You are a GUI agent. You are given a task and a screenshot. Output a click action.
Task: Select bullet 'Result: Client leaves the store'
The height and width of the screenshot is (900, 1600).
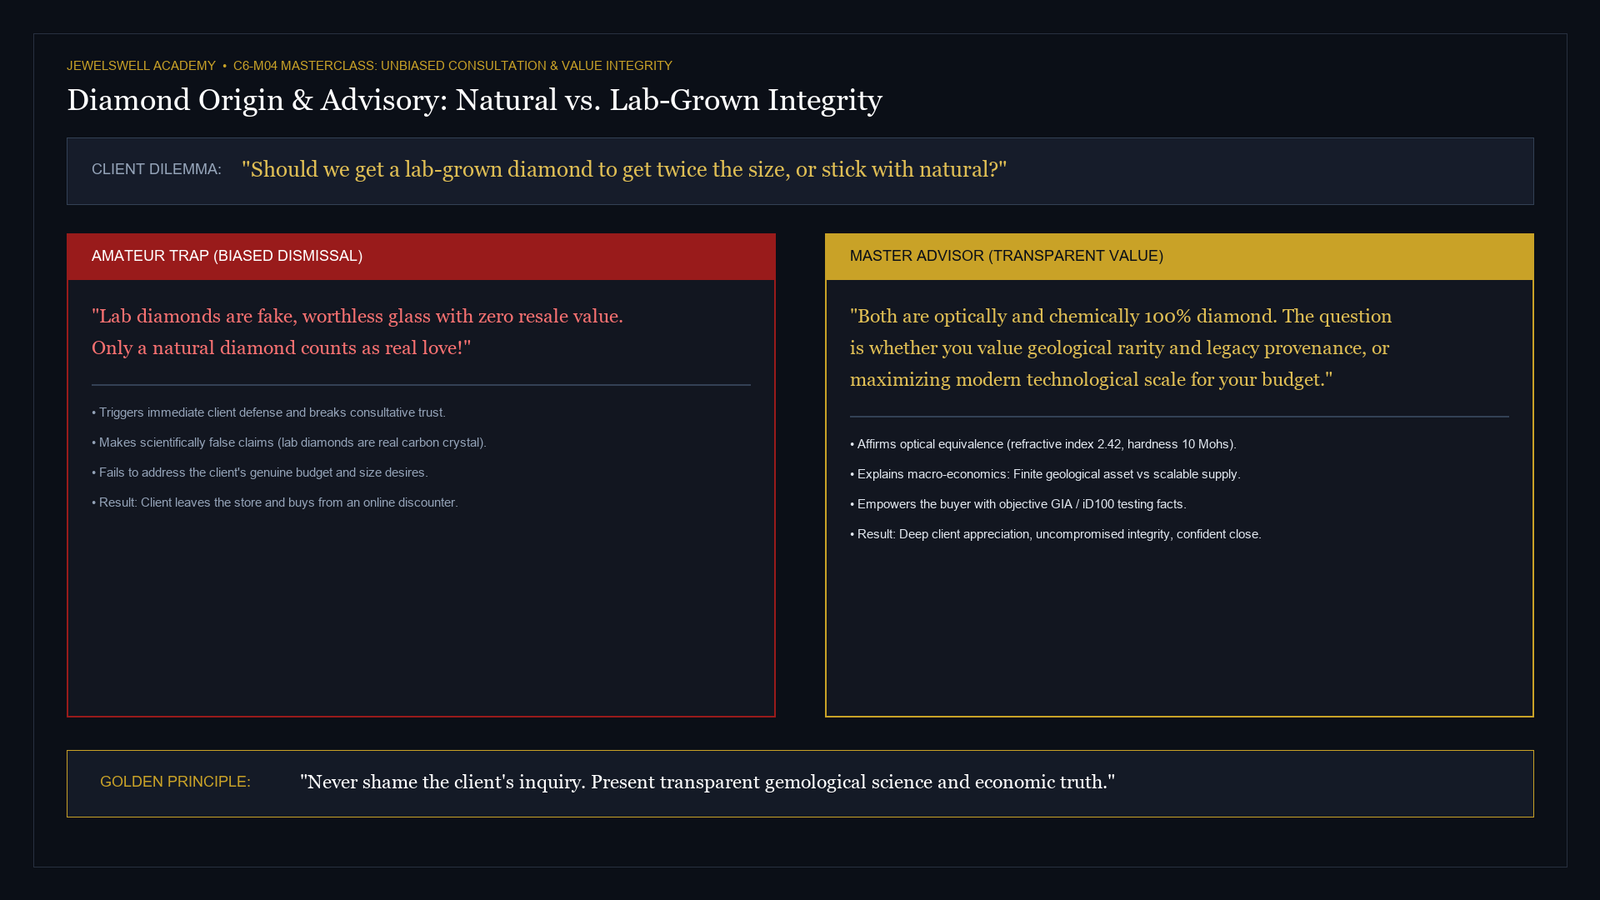point(275,503)
